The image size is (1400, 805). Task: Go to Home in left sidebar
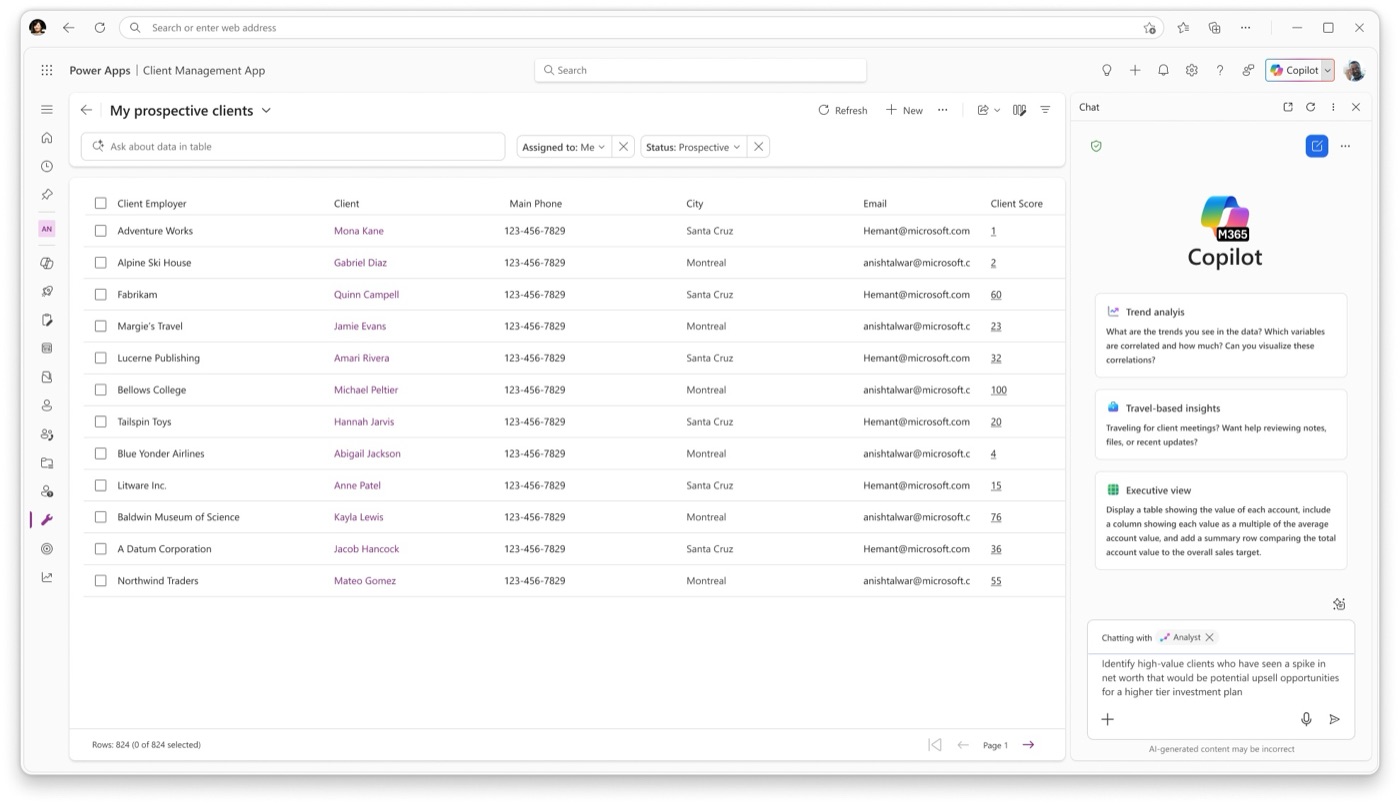tap(47, 138)
